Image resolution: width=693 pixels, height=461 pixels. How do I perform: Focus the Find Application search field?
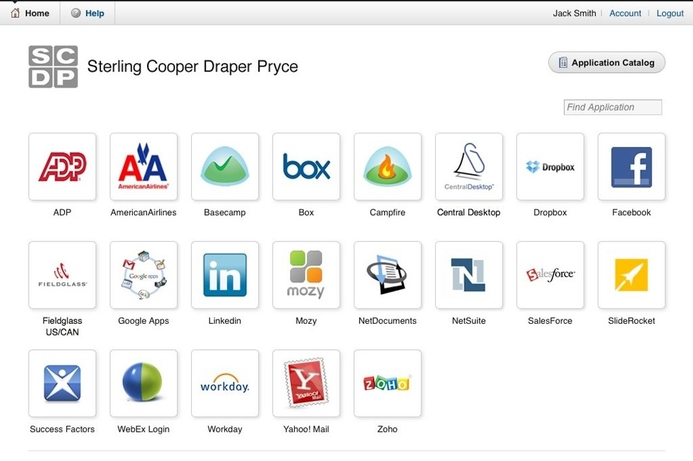[613, 107]
